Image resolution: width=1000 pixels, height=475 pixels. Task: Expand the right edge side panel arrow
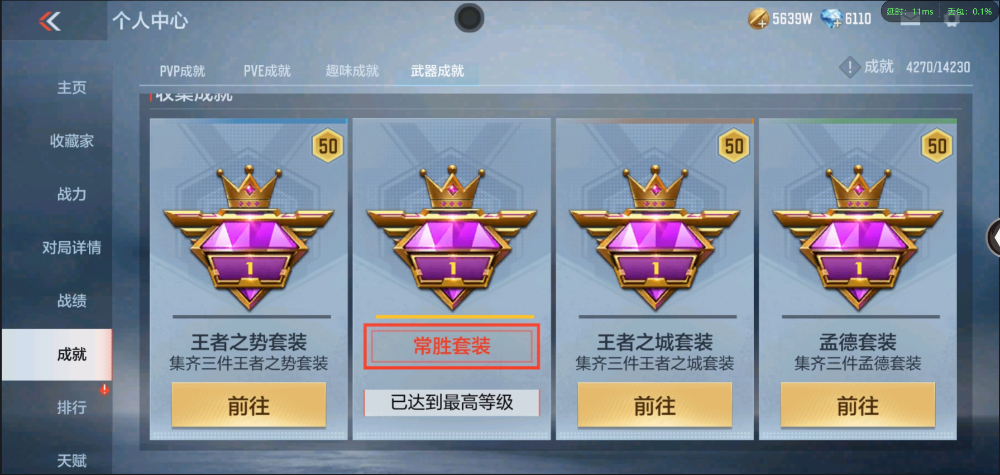pyautogui.click(x=993, y=237)
